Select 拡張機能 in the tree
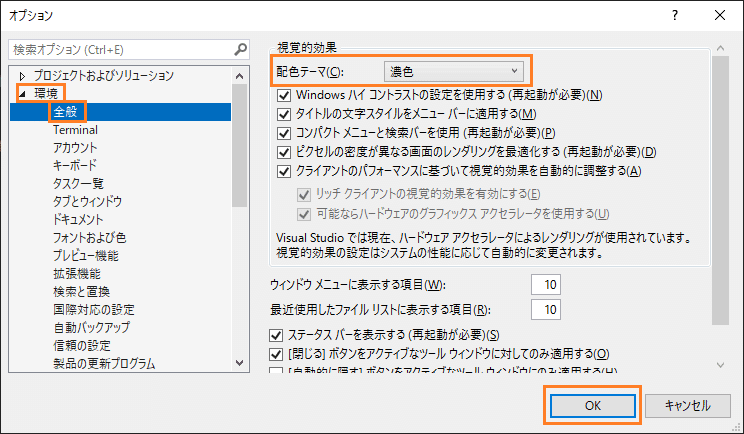 coord(76,274)
